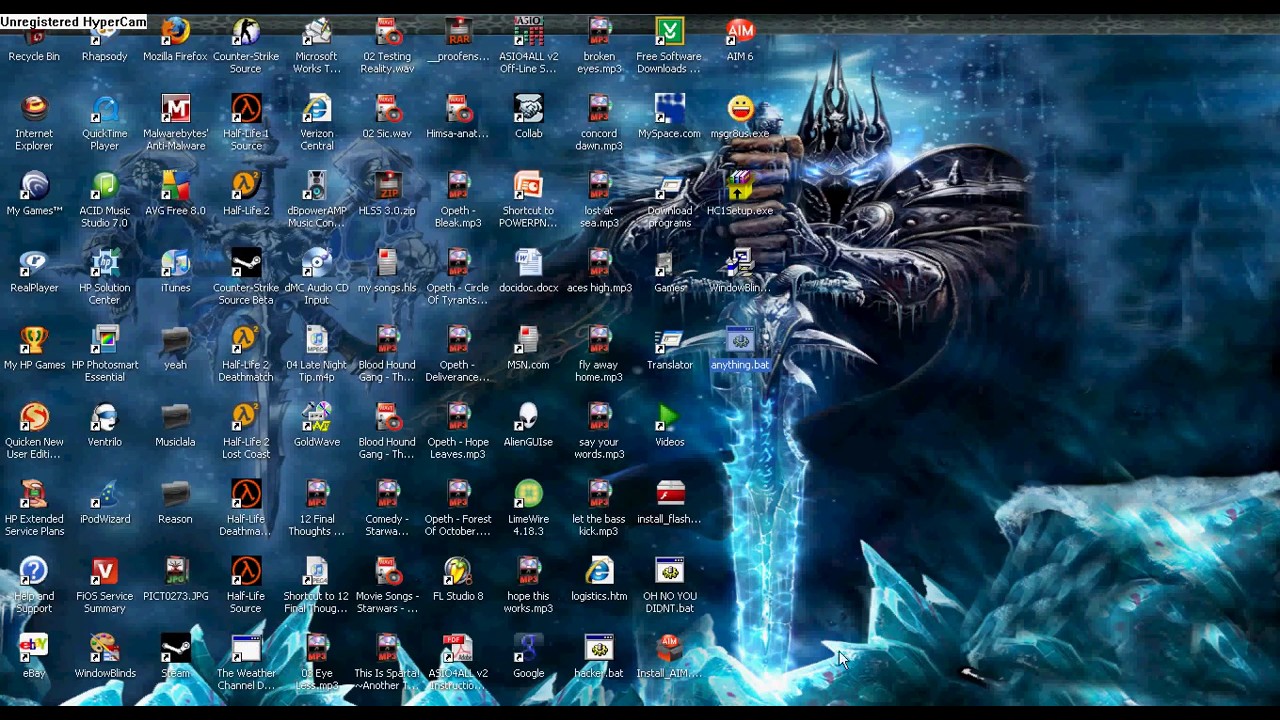Viewport: 1280px width, 720px height.
Task: Select the dBpowerAMP Music Converter icon
Action: [317, 199]
